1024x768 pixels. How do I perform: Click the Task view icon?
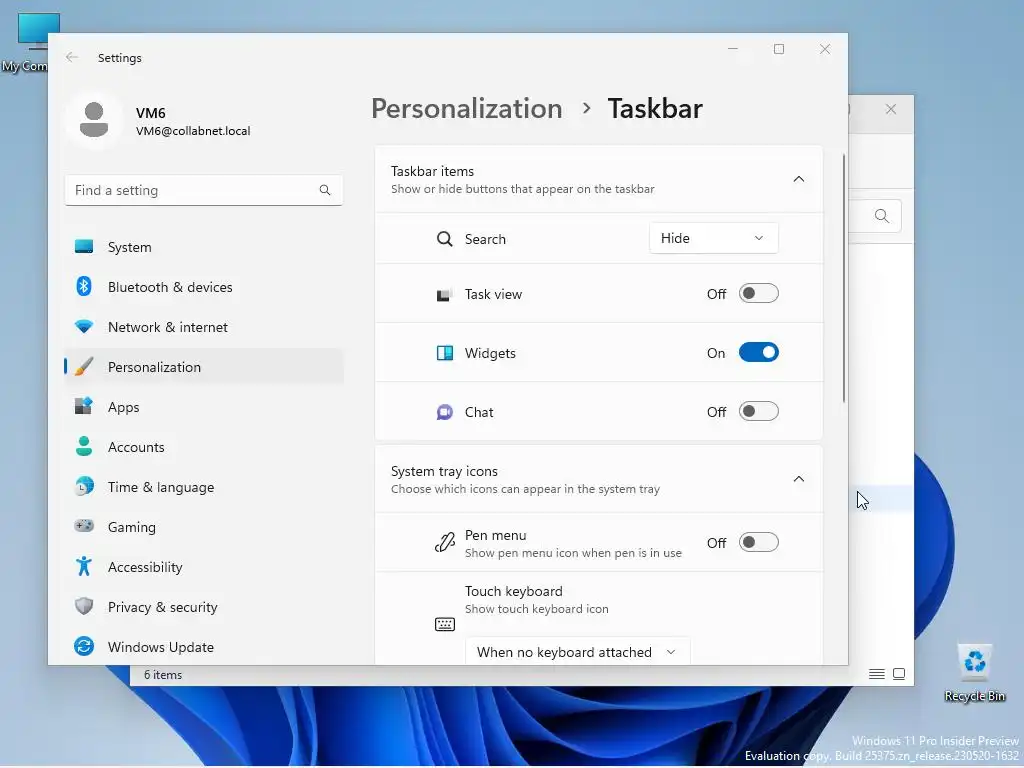444,295
